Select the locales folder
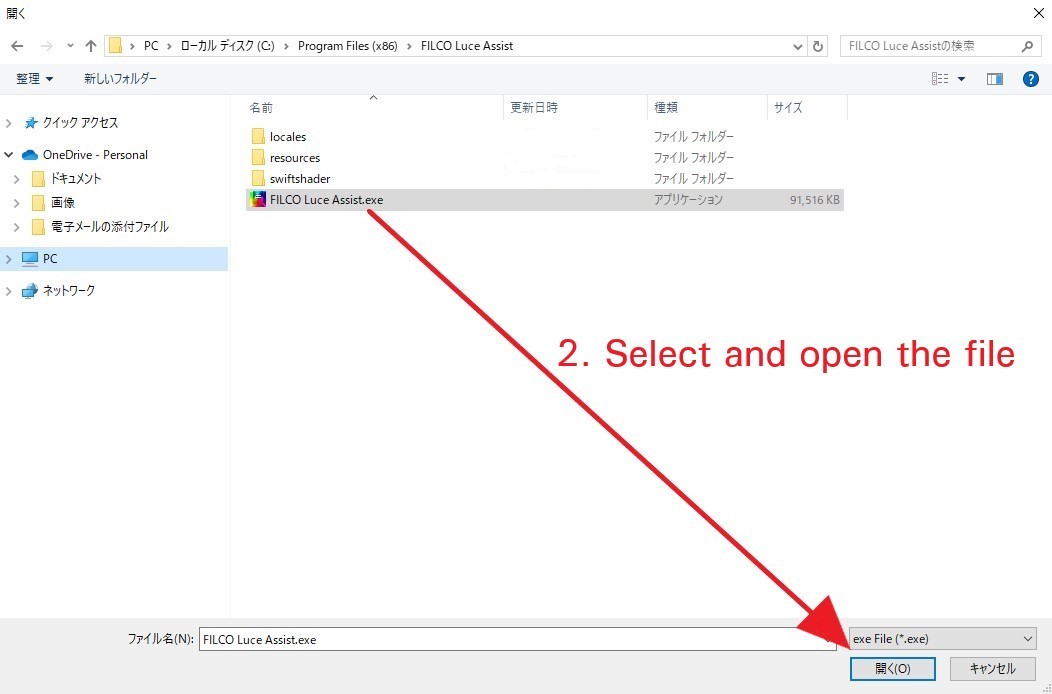1052x694 pixels. [x=288, y=137]
